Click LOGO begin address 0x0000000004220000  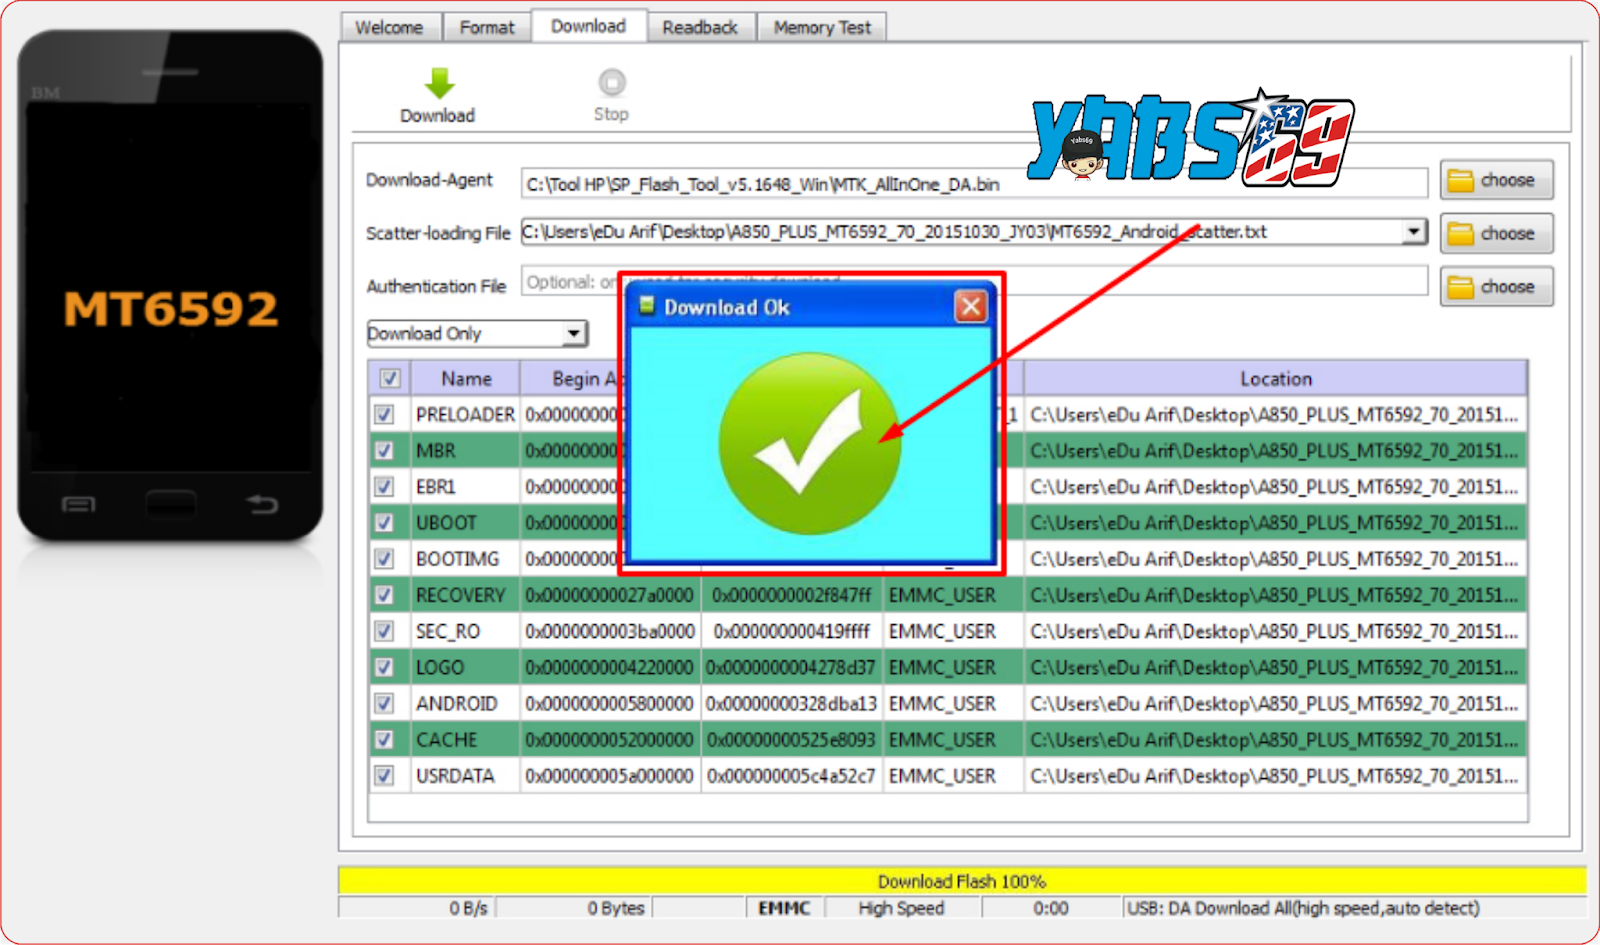tap(610, 667)
